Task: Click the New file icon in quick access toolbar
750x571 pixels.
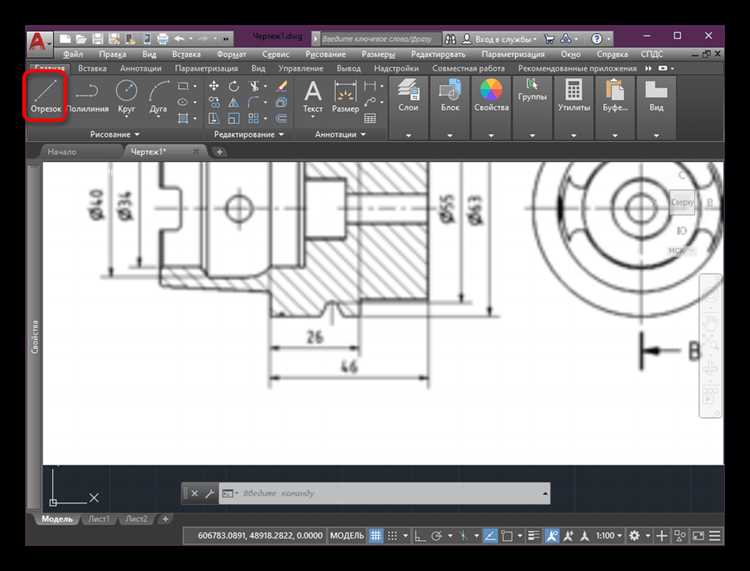Action: point(66,39)
